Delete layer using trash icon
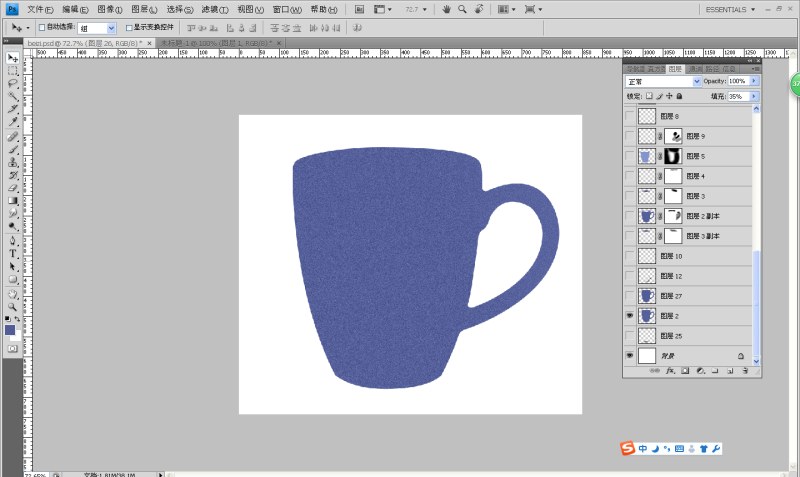Screen dimensions: 800x477 (x=746, y=371)
